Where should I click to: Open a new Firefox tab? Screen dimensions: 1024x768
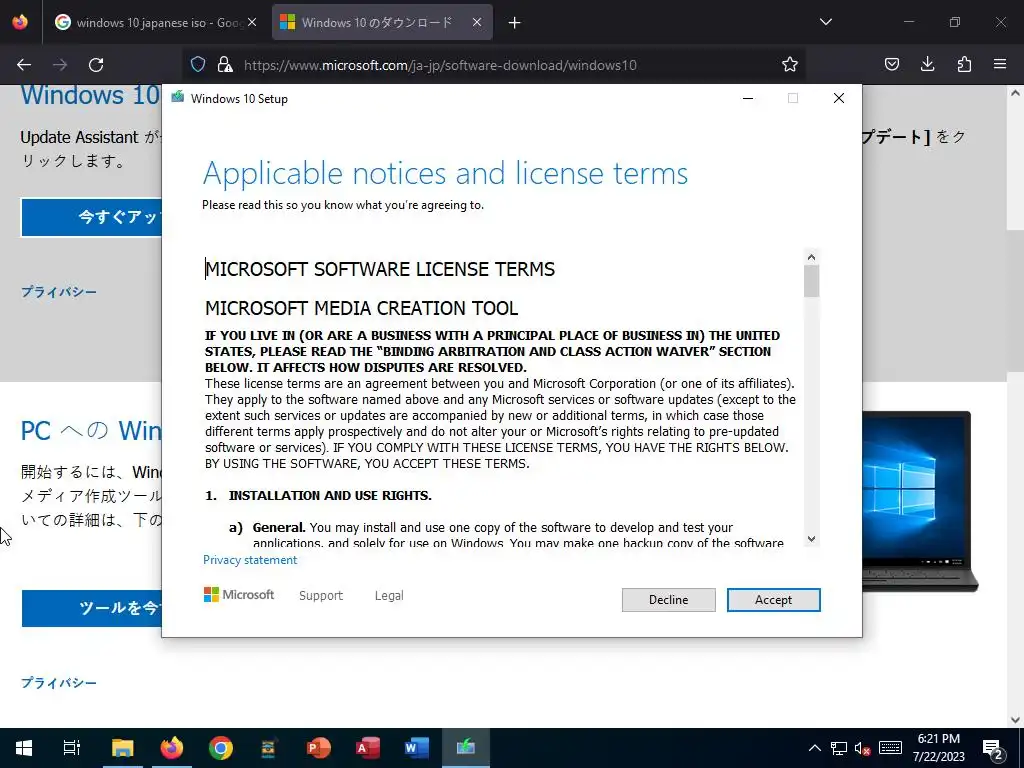point(515,23)
